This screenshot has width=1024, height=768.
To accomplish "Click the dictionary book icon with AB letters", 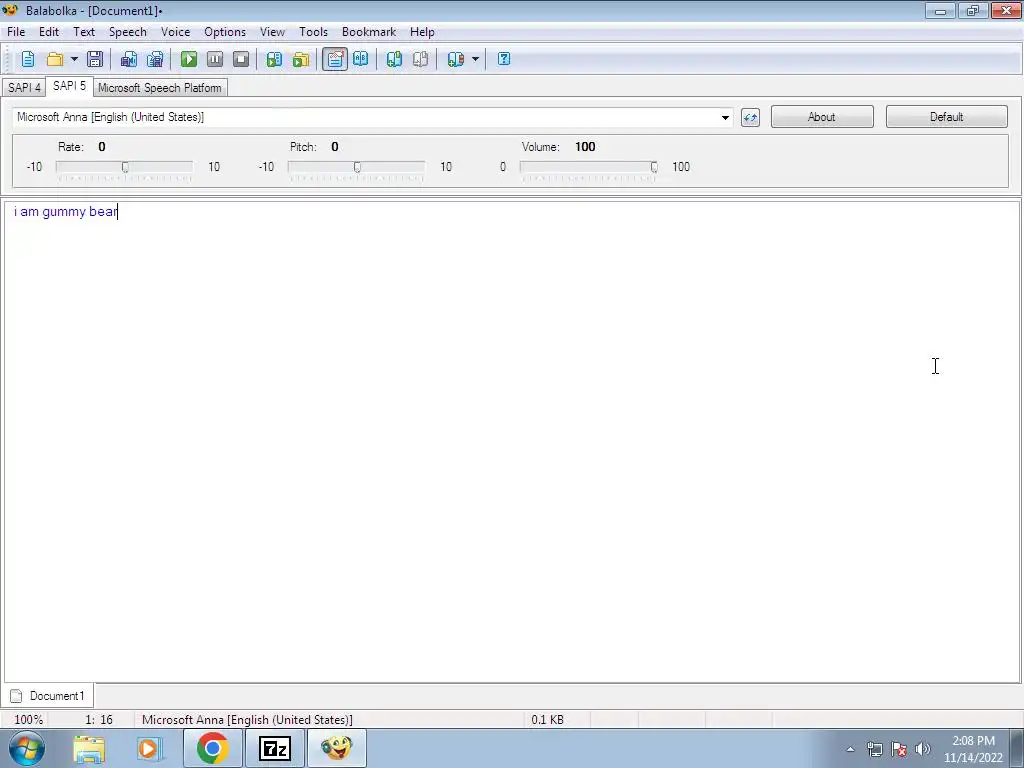I will [360, 59].
